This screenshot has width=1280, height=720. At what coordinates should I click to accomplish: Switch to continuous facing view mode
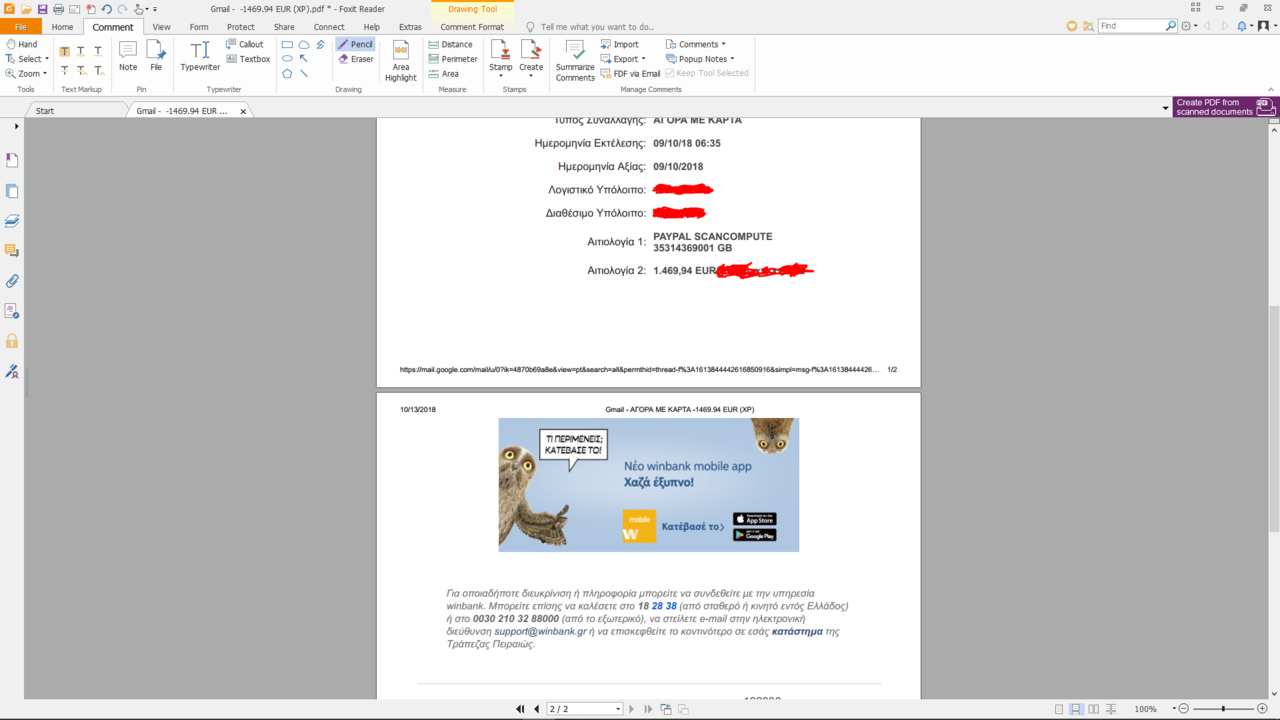tap(1111, 709)
